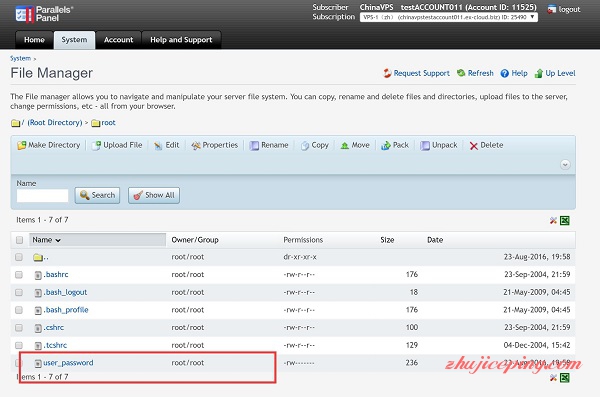Check the box for .bash_profile
The width and height of the screenshot is (600, 397).
click(19, 310)
